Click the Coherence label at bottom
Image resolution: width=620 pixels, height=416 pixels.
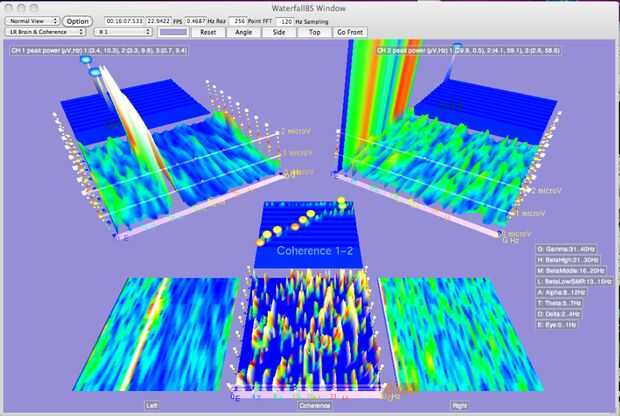[314, 405]
